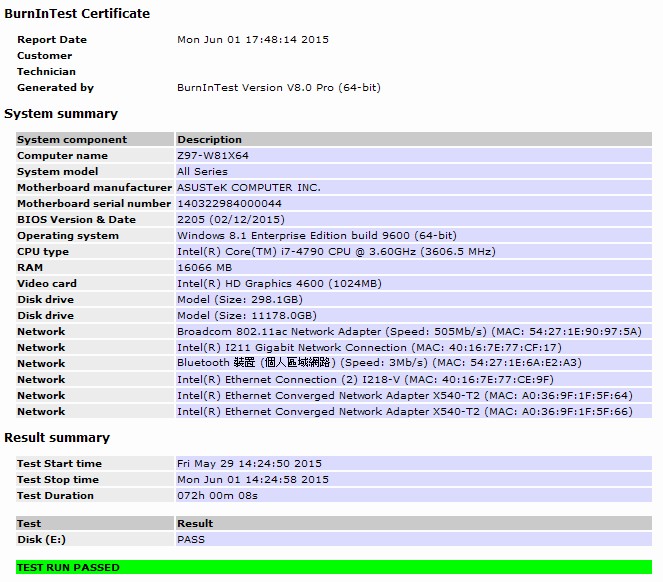
Task: Select report date value Mon Jun 01 17:48:14 2015
Action: click(253, 40)
